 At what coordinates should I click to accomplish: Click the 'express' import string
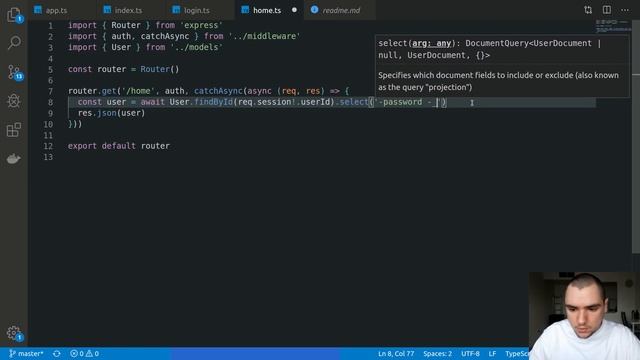coord(201,25)
